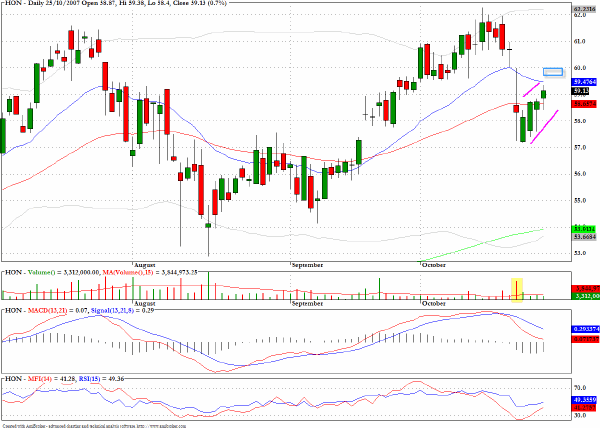This screenshot has height=428, width=600.
Task: Select the 53.0 price axis value
Action: click(x=580, y=253)
